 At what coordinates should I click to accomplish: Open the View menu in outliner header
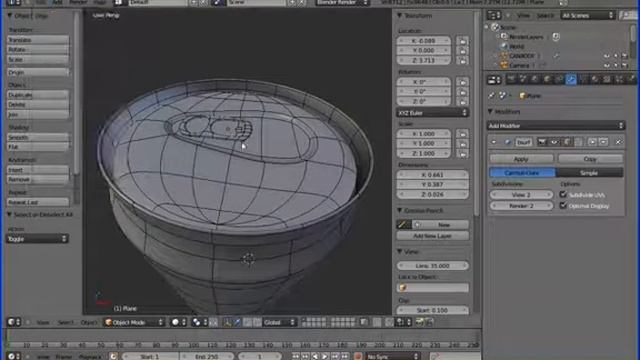pyautogui.click(x=523, y=16)
